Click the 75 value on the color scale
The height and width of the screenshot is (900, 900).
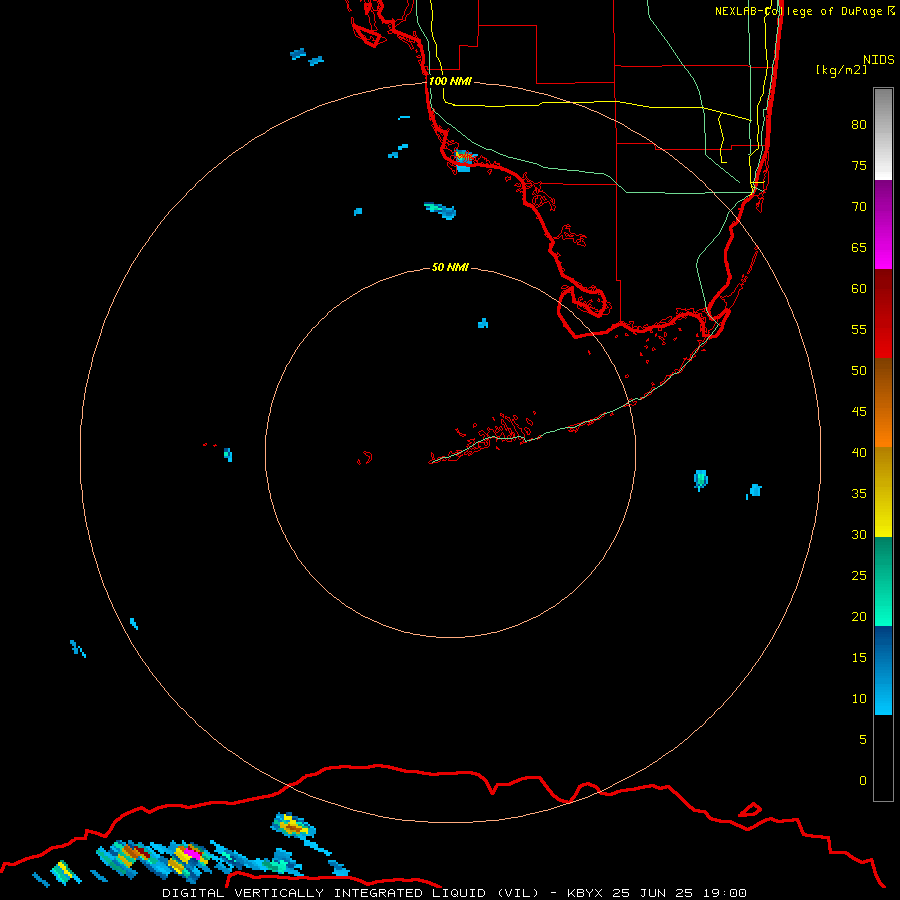(x=859, y=165)
